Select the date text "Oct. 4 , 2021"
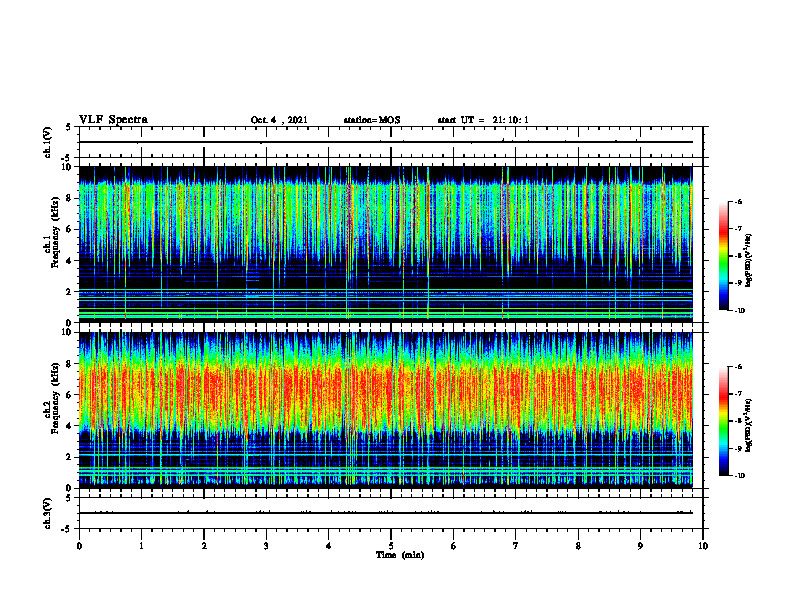The height and width of the screenshot is (612, 792). (279, 120)
